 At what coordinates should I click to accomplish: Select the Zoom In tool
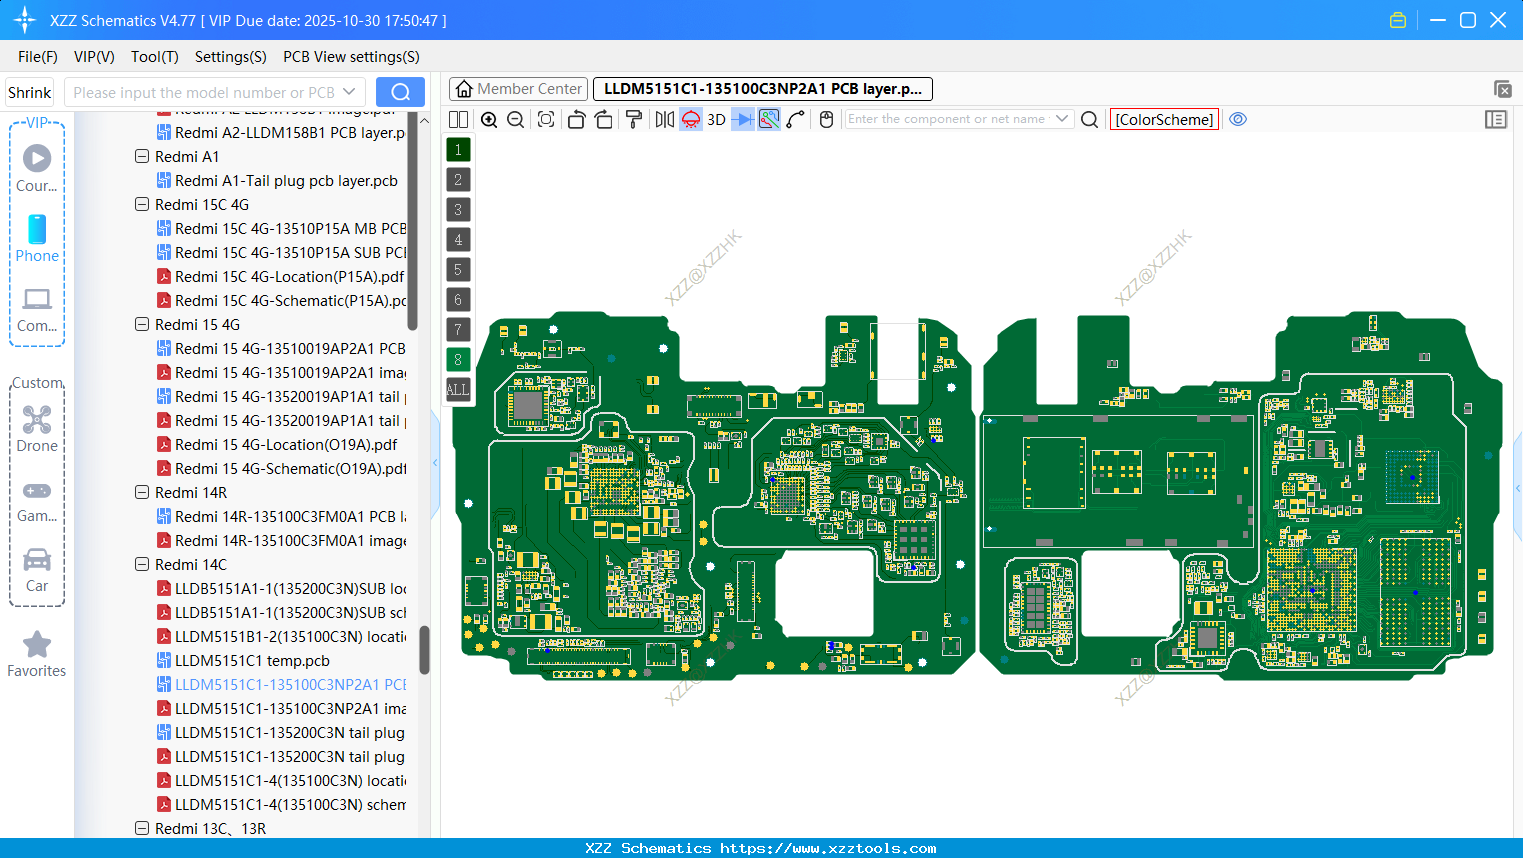point(489,119)
